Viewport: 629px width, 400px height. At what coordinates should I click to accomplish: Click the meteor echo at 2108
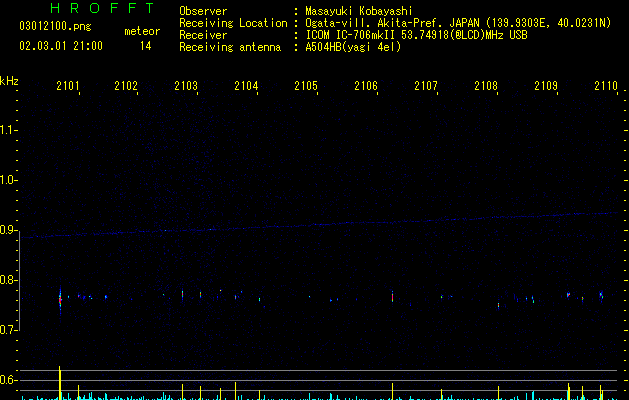click(499, 305)
